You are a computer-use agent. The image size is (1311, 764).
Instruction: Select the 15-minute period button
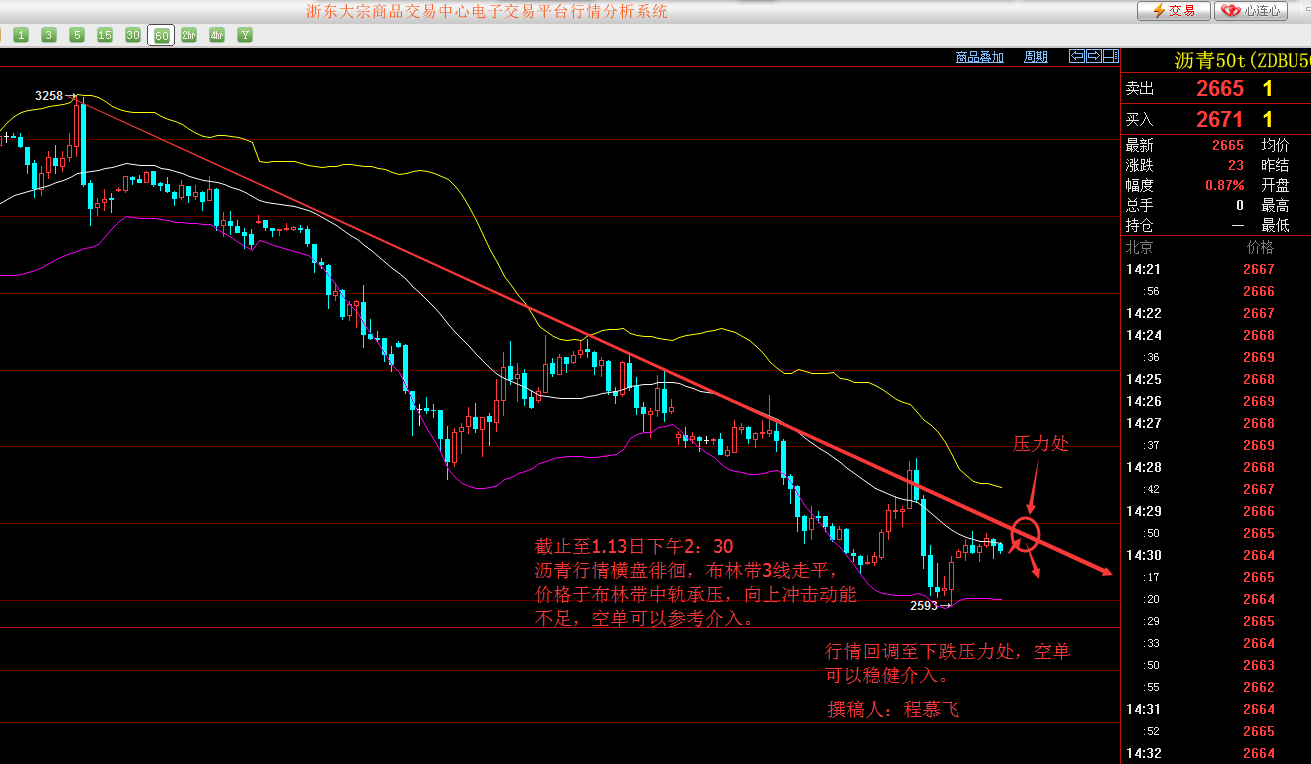point(105,35)
